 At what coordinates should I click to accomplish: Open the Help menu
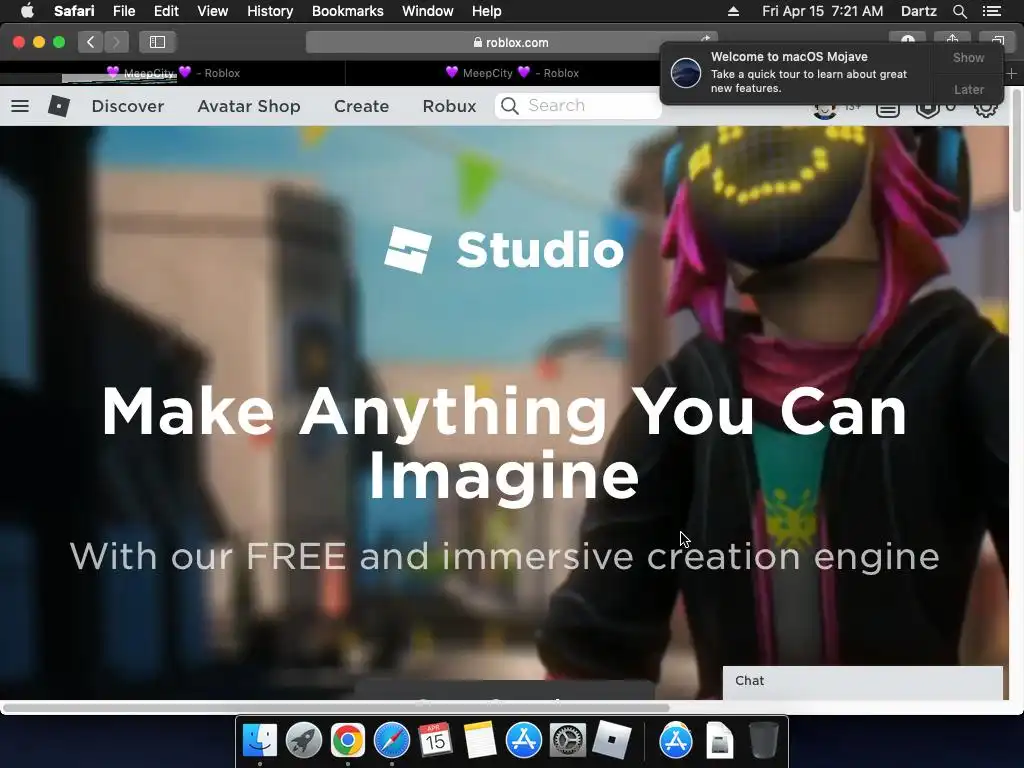(487, 11)
